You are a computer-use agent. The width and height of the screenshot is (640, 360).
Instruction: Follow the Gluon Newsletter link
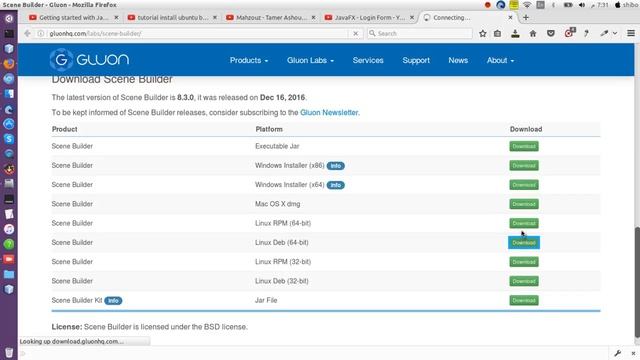(329, 112)
